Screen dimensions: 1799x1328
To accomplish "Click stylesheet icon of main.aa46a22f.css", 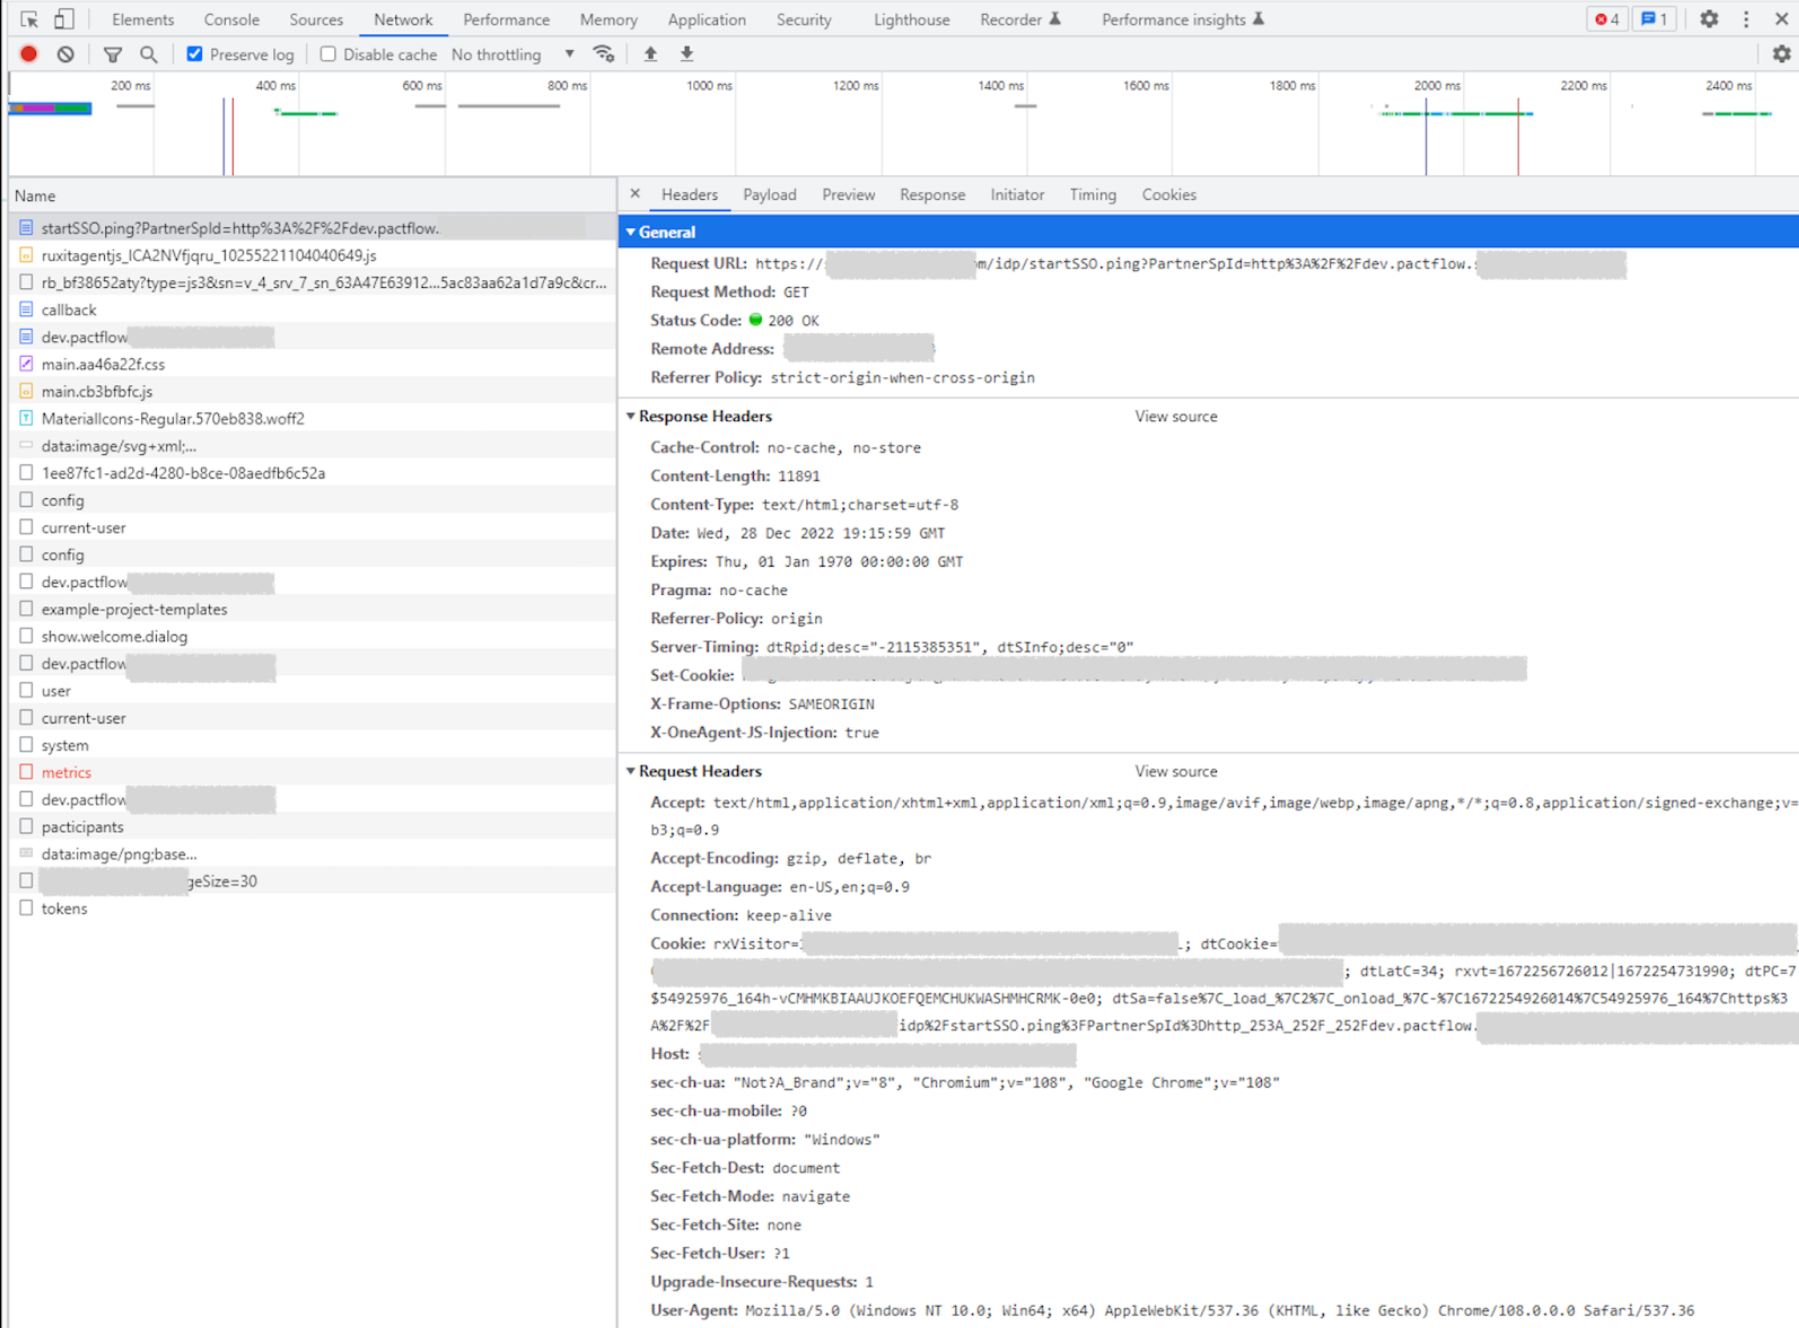I will pyautogui.click(x=26, y=364).
